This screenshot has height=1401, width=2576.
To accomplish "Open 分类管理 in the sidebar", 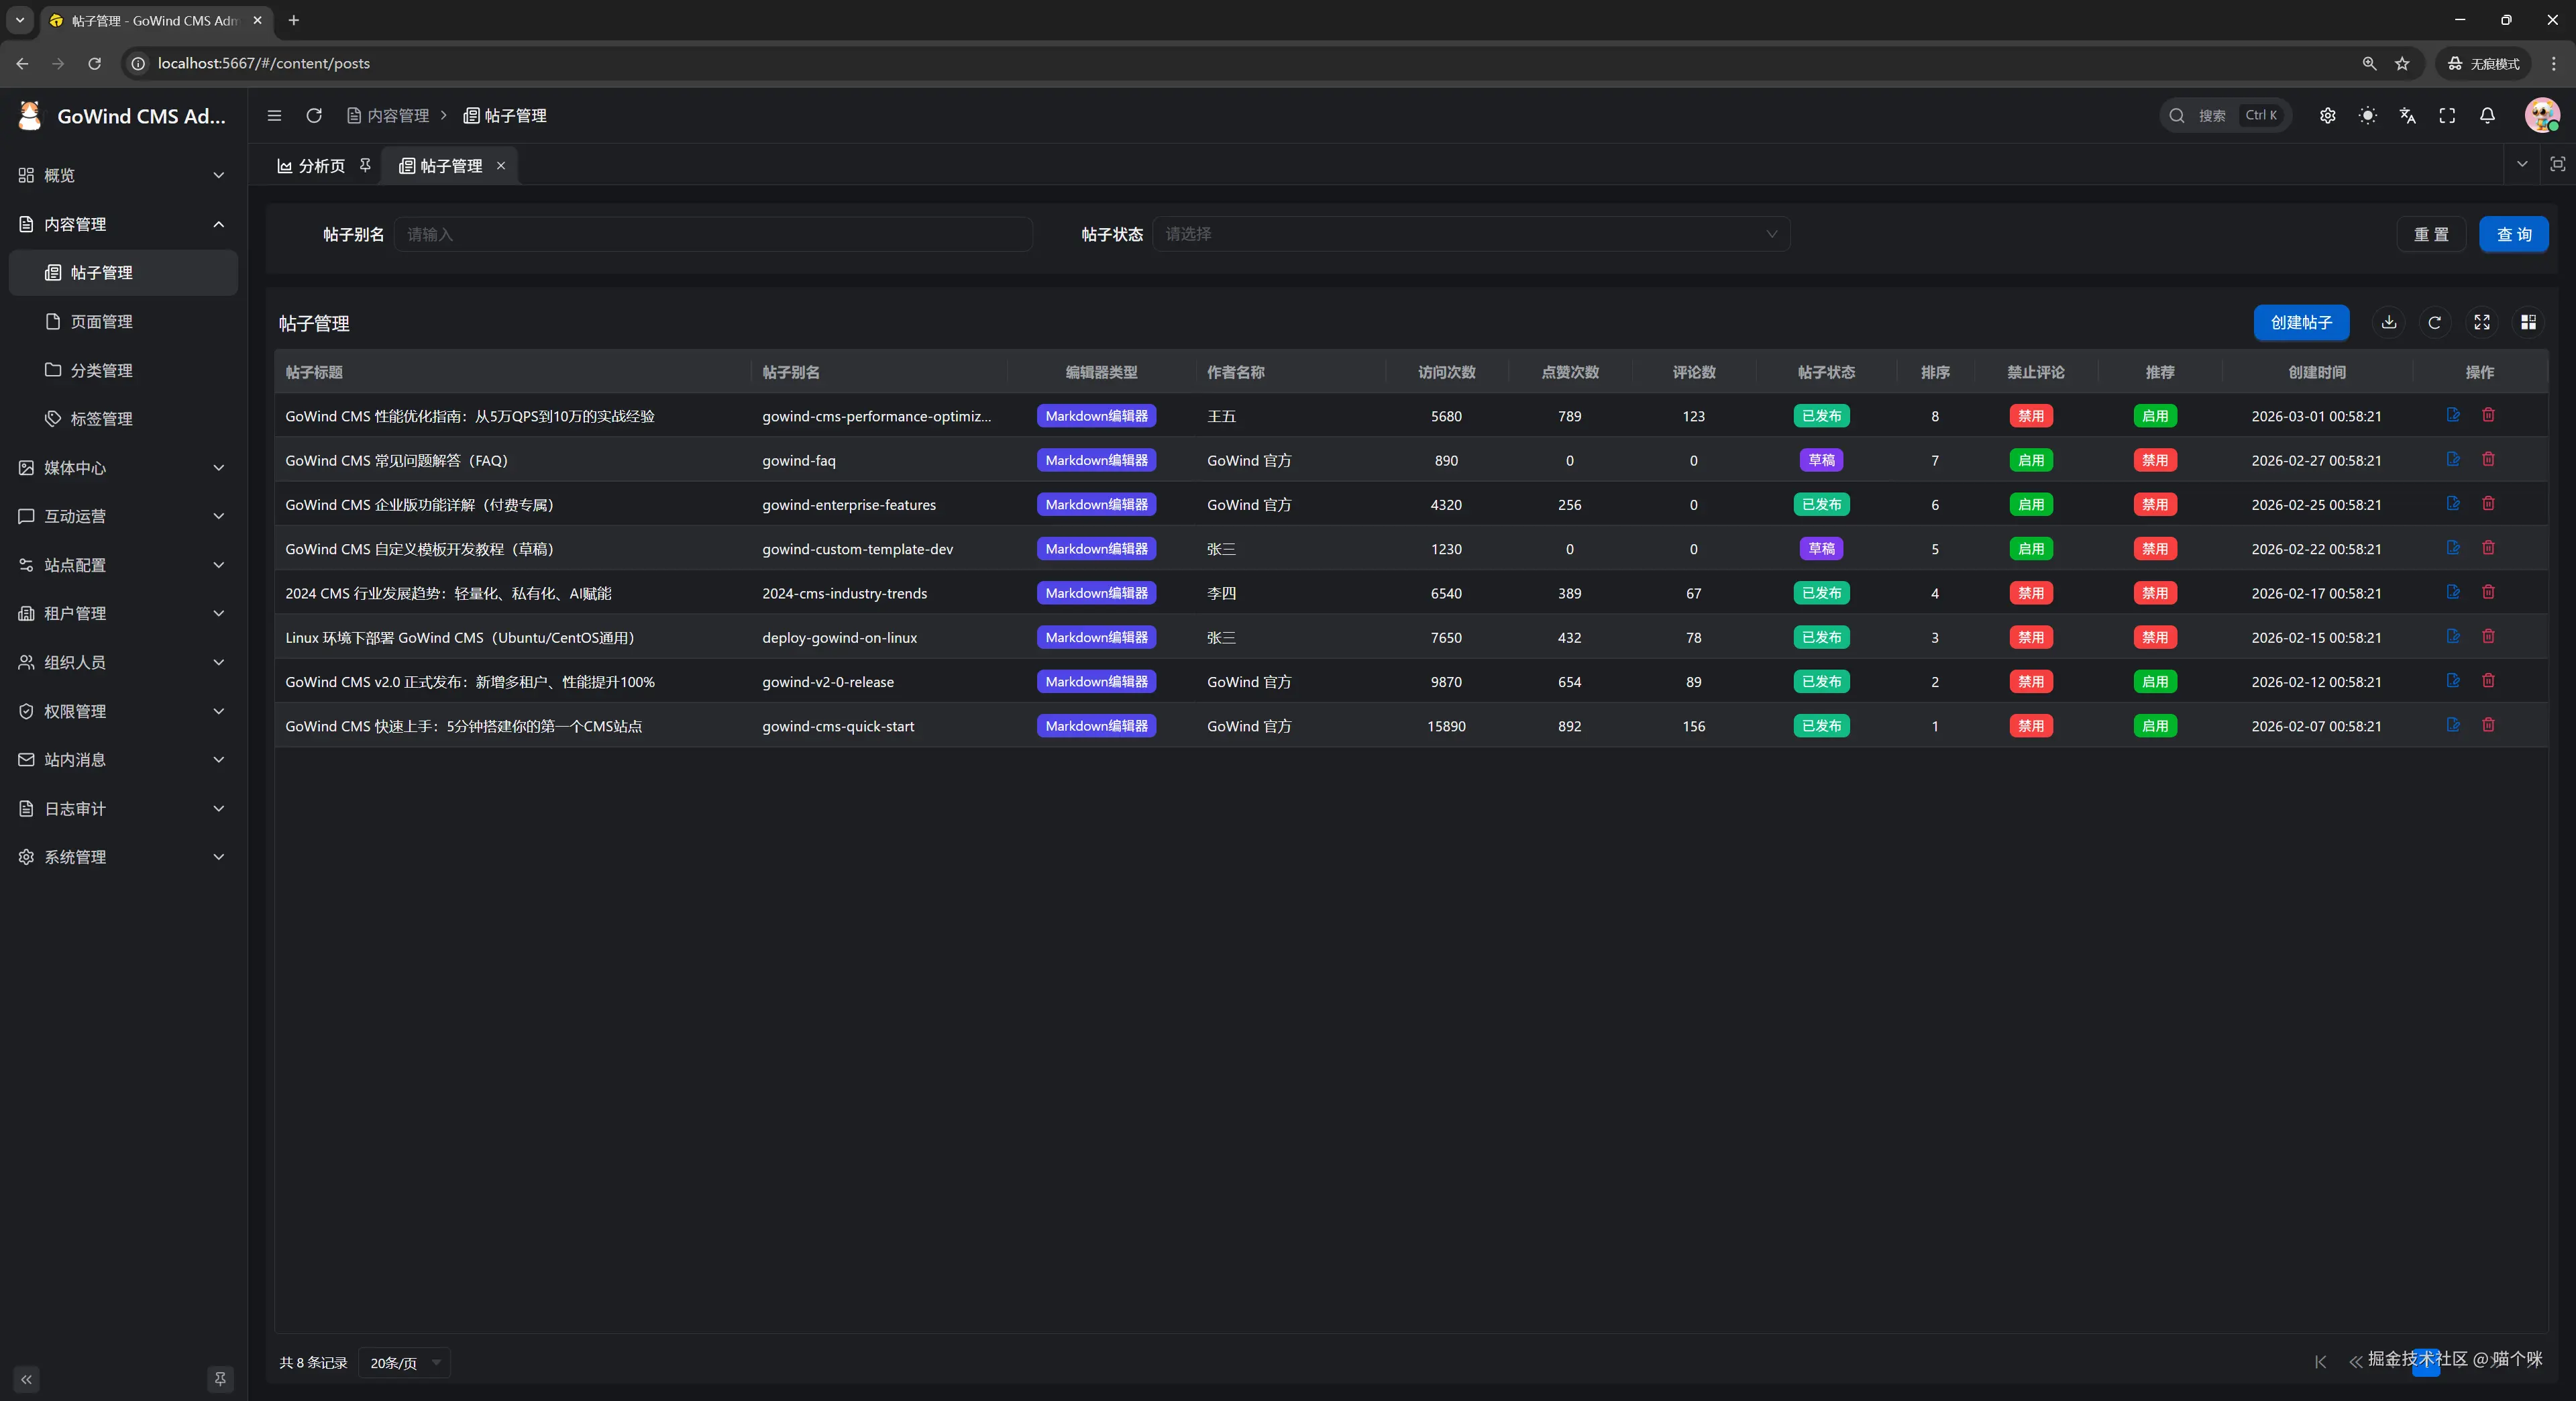I will (x=101, y=370).
